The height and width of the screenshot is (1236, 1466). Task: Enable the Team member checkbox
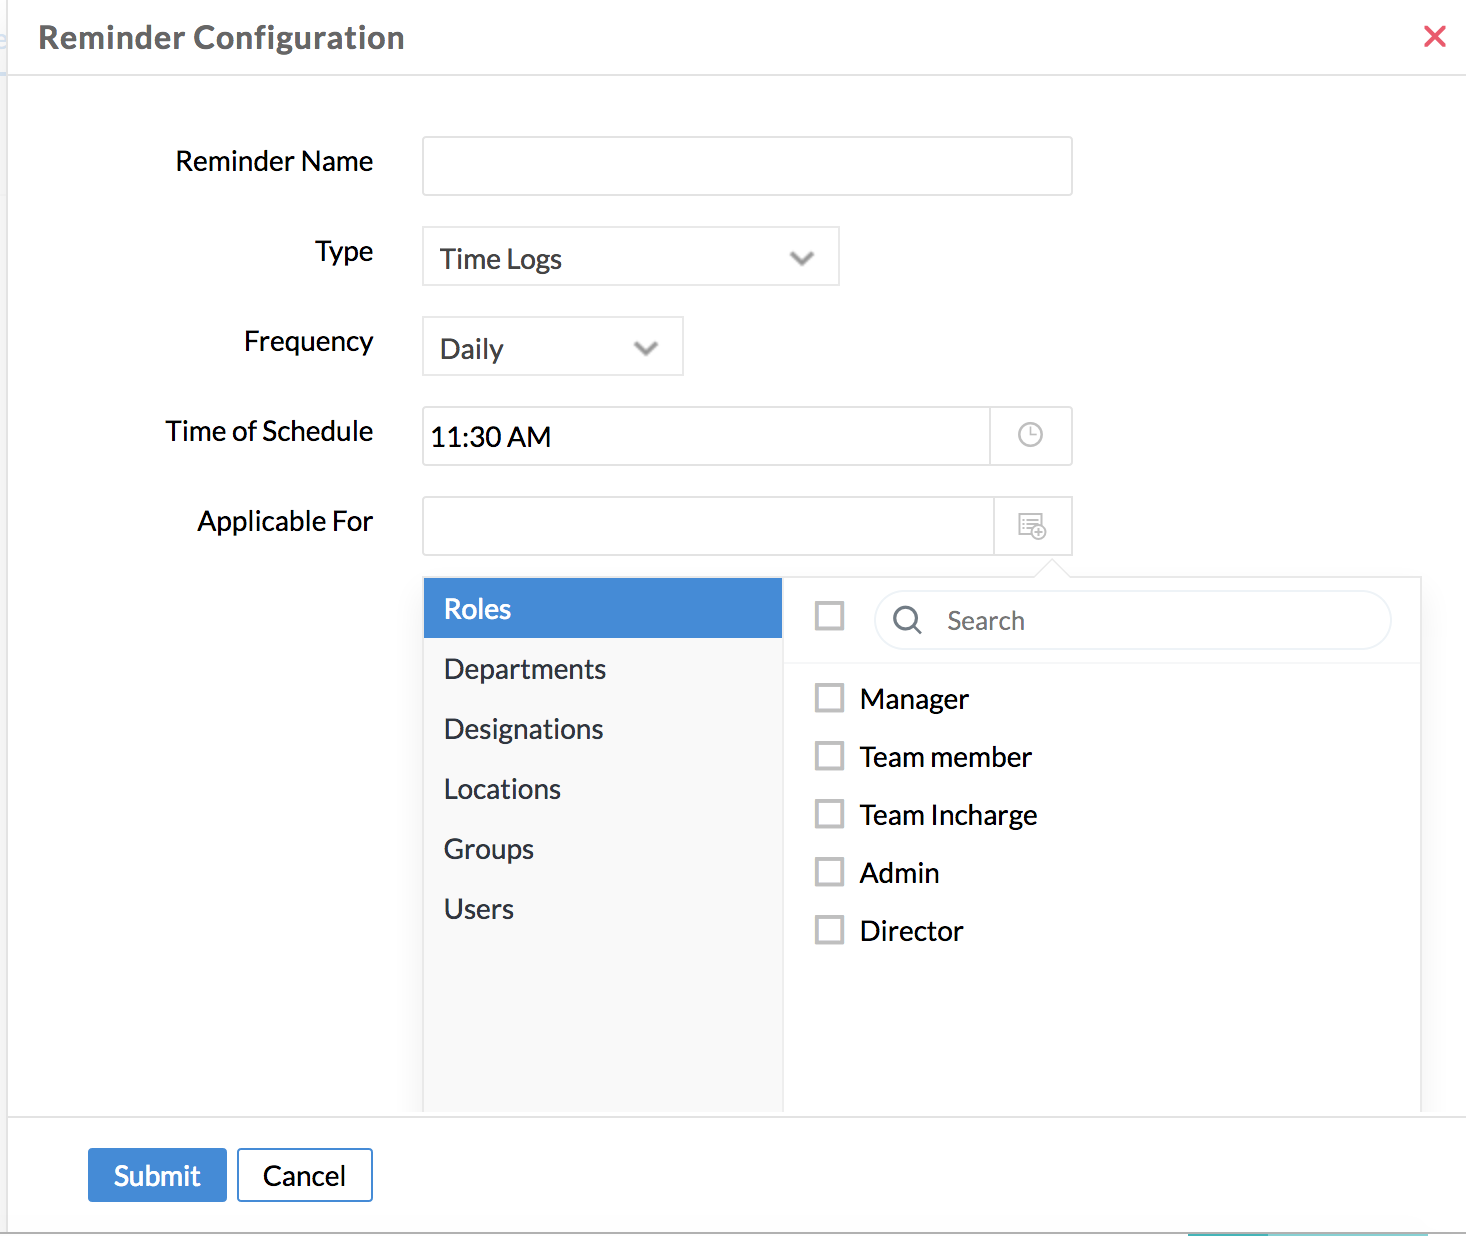[x=829, y=756]
